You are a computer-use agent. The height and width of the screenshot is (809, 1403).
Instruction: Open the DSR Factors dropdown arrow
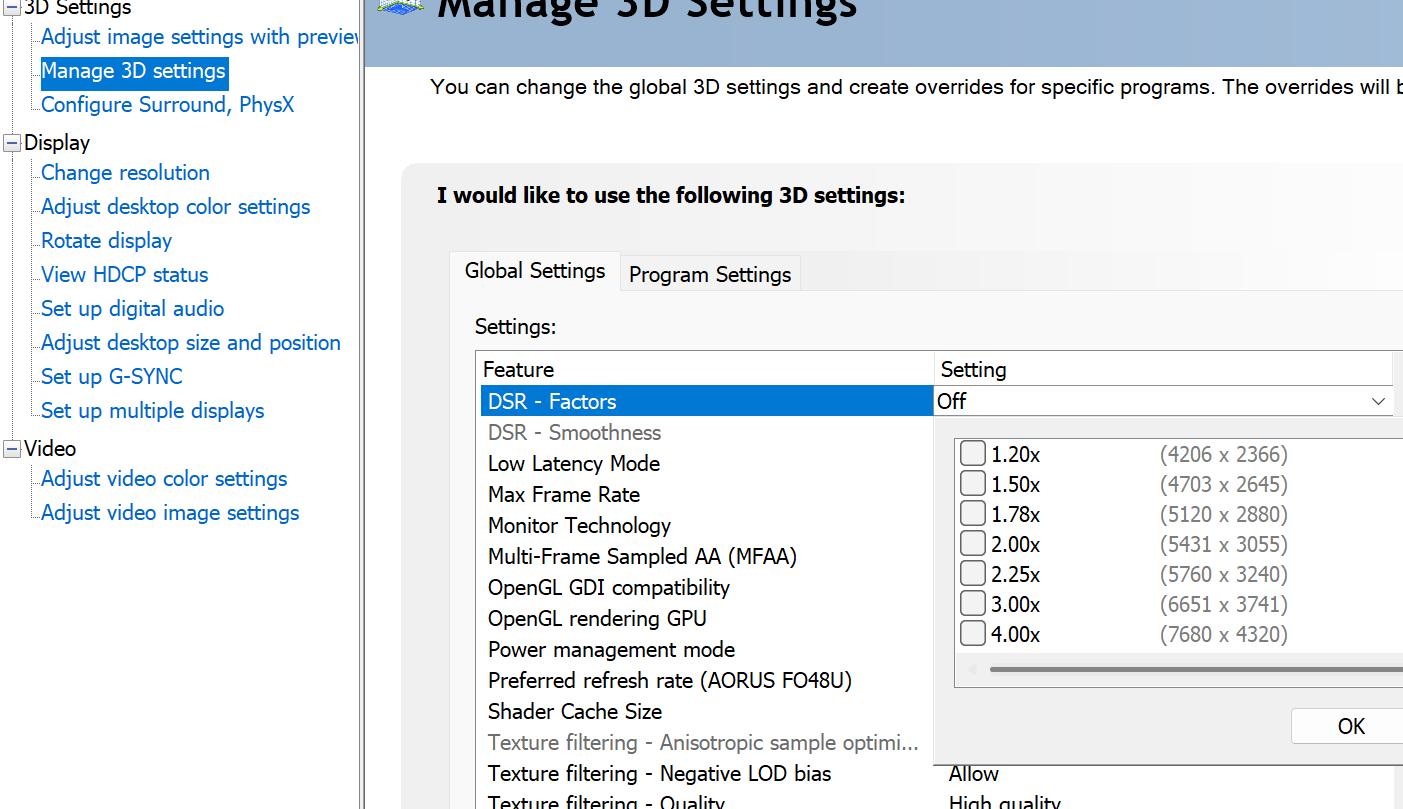[x=1379, y=401]
